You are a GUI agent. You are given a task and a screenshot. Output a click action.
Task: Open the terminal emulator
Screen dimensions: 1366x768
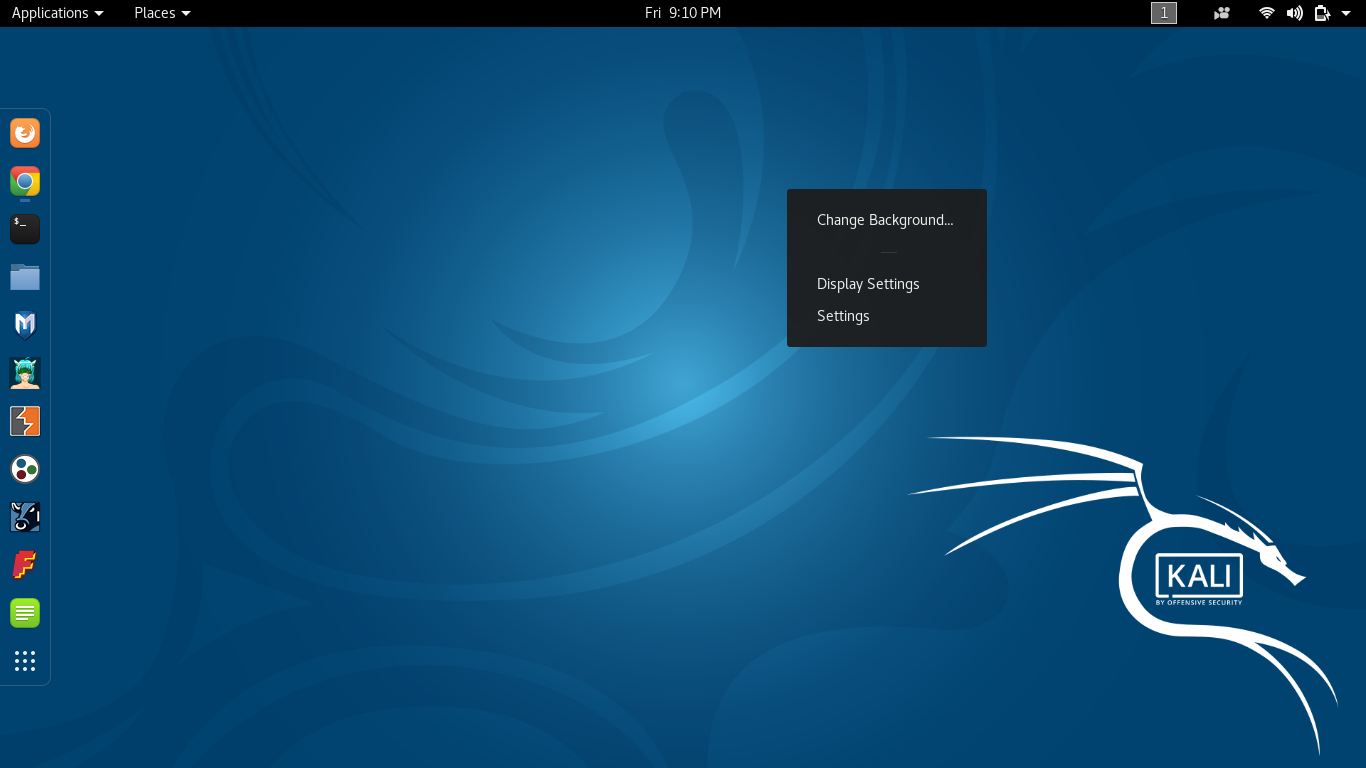[24, 228]
